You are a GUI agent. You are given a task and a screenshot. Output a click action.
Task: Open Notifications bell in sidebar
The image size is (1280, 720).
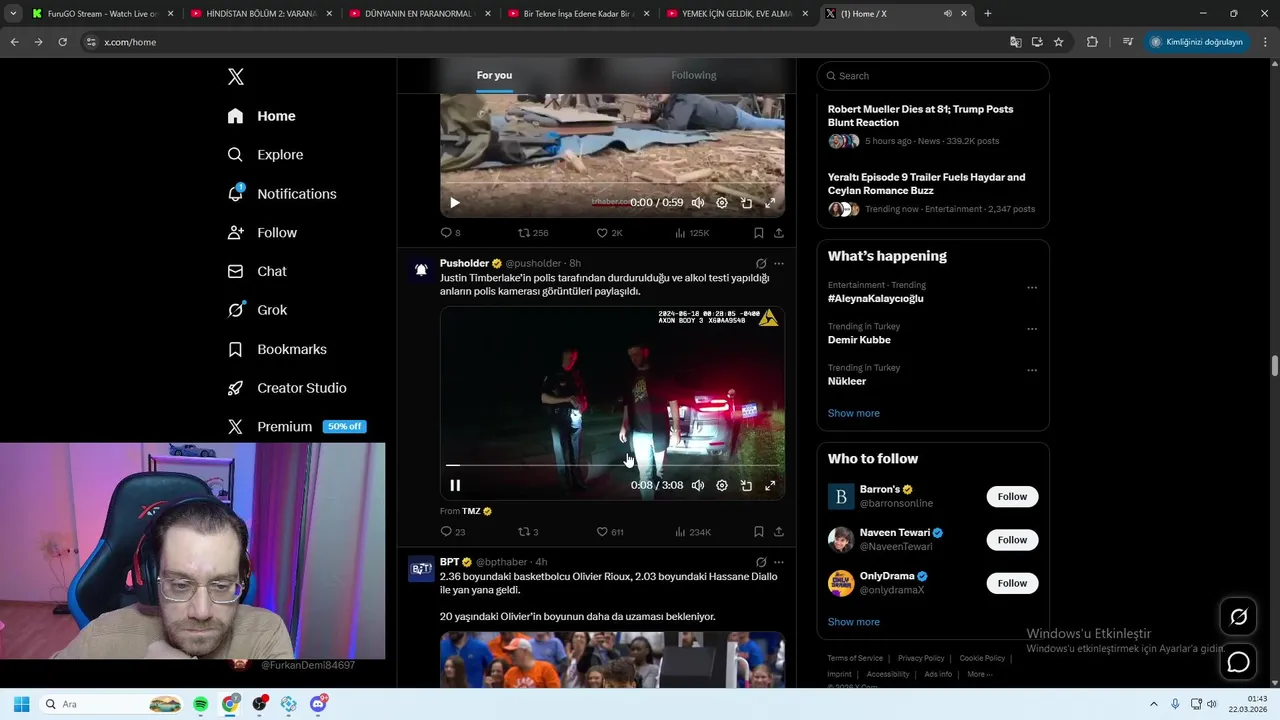click(x=235, y=193)
